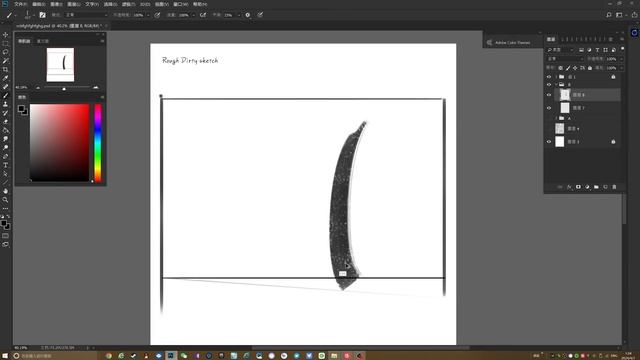Toggle lock all for the layer

tap(590, 68)
